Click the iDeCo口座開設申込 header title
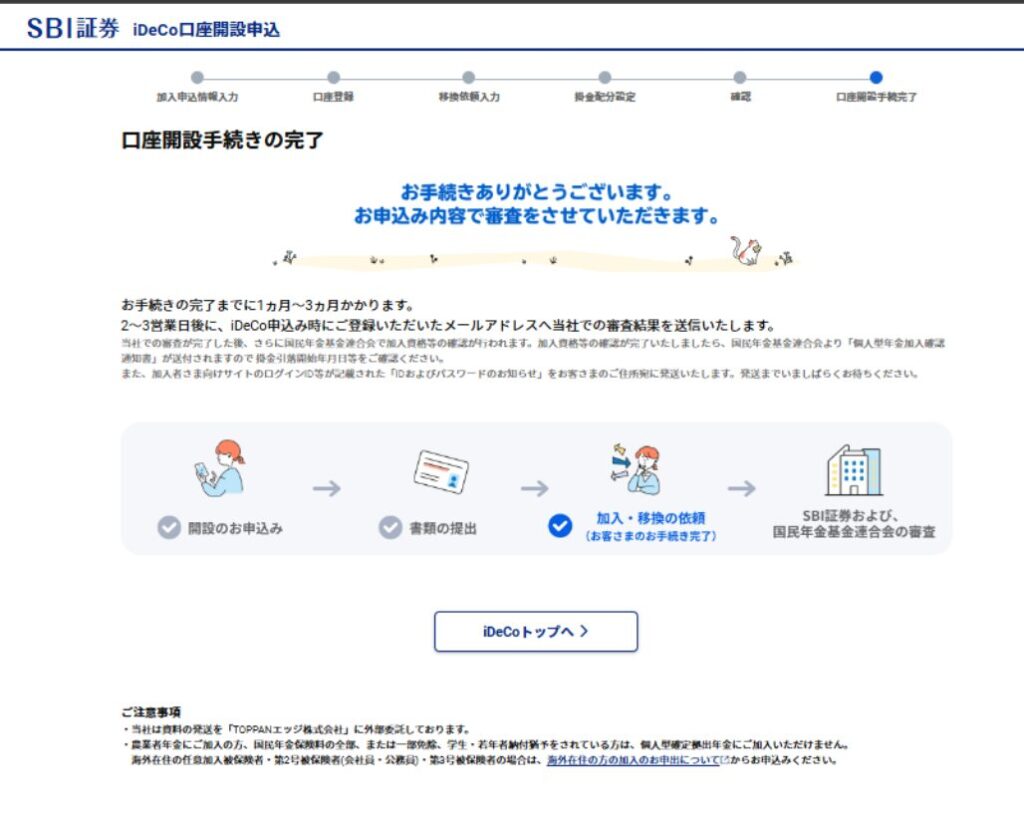 [x=206, y=30]
